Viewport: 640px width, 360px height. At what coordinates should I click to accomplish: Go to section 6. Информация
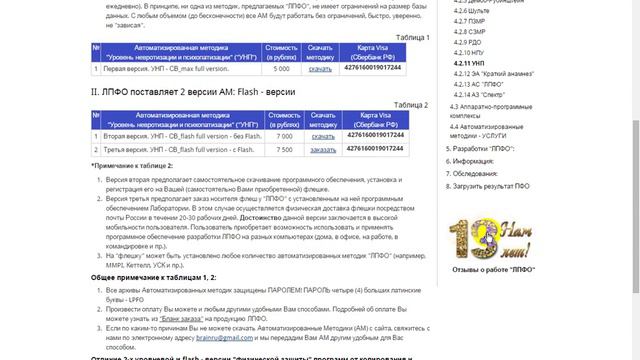coord(470,161)
